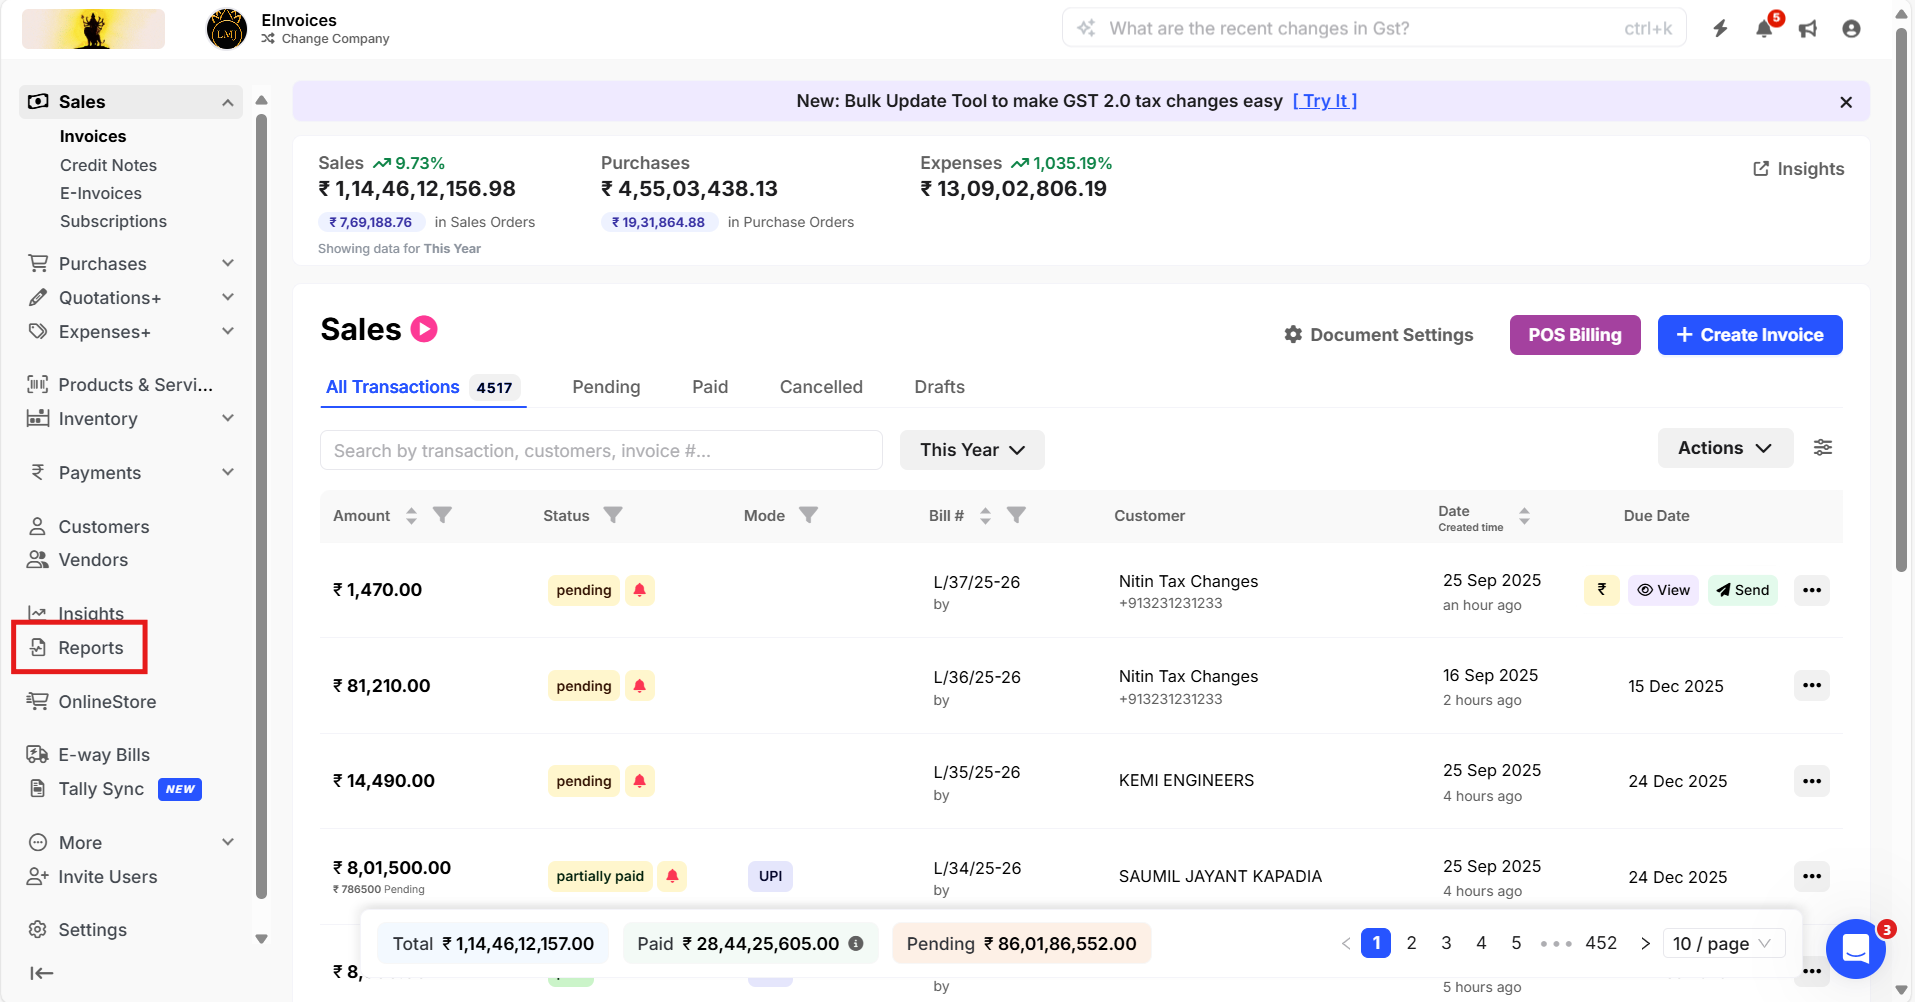This screenshot has height=1002, width=1915.
Task: Play the Sales tutorial video icon
Action: tap(424, 329)
